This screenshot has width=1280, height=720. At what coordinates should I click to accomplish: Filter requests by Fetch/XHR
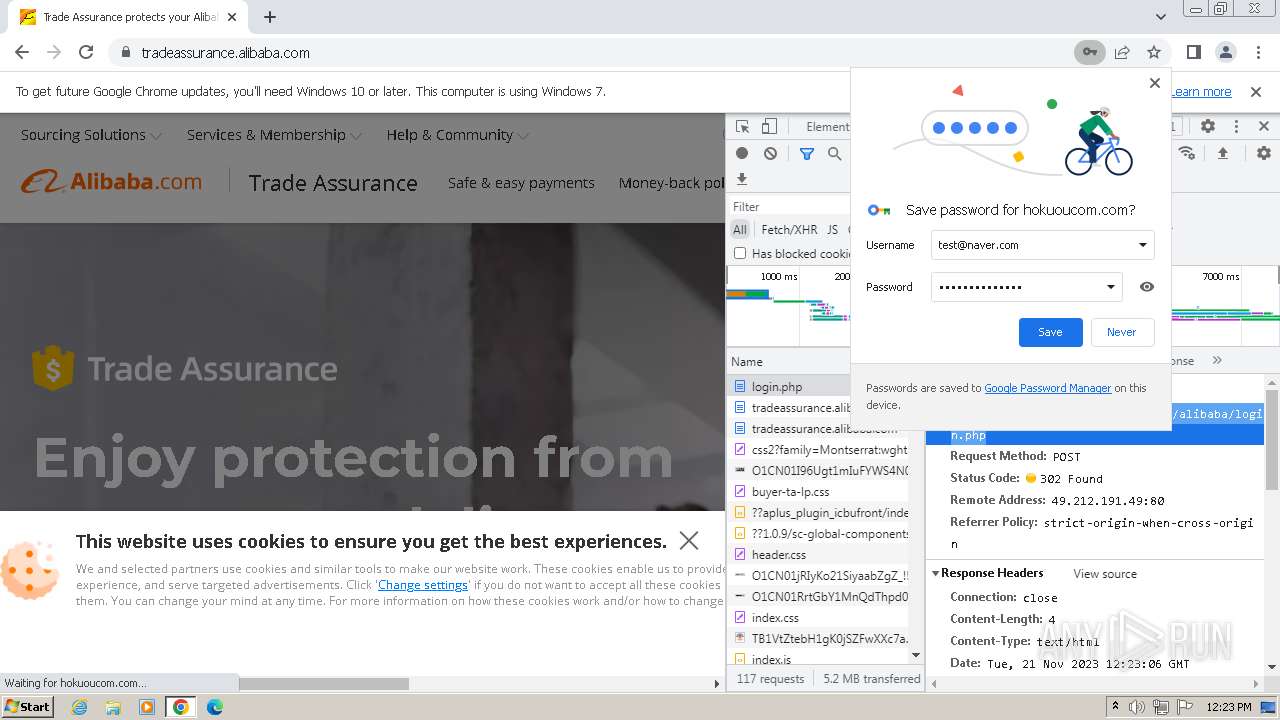pos(789,229)
